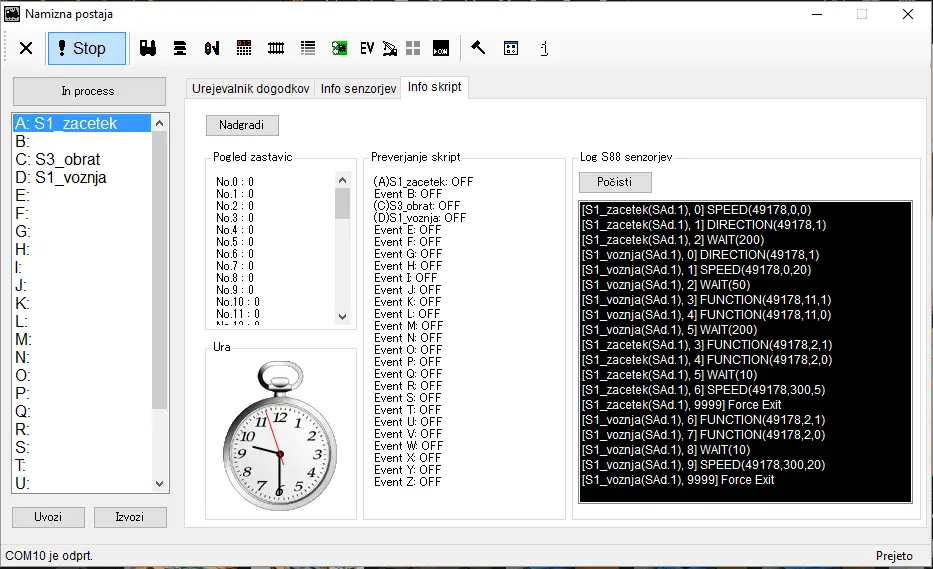
Task: Select event C: S3_obrat in list
Action: coord(58,160)
